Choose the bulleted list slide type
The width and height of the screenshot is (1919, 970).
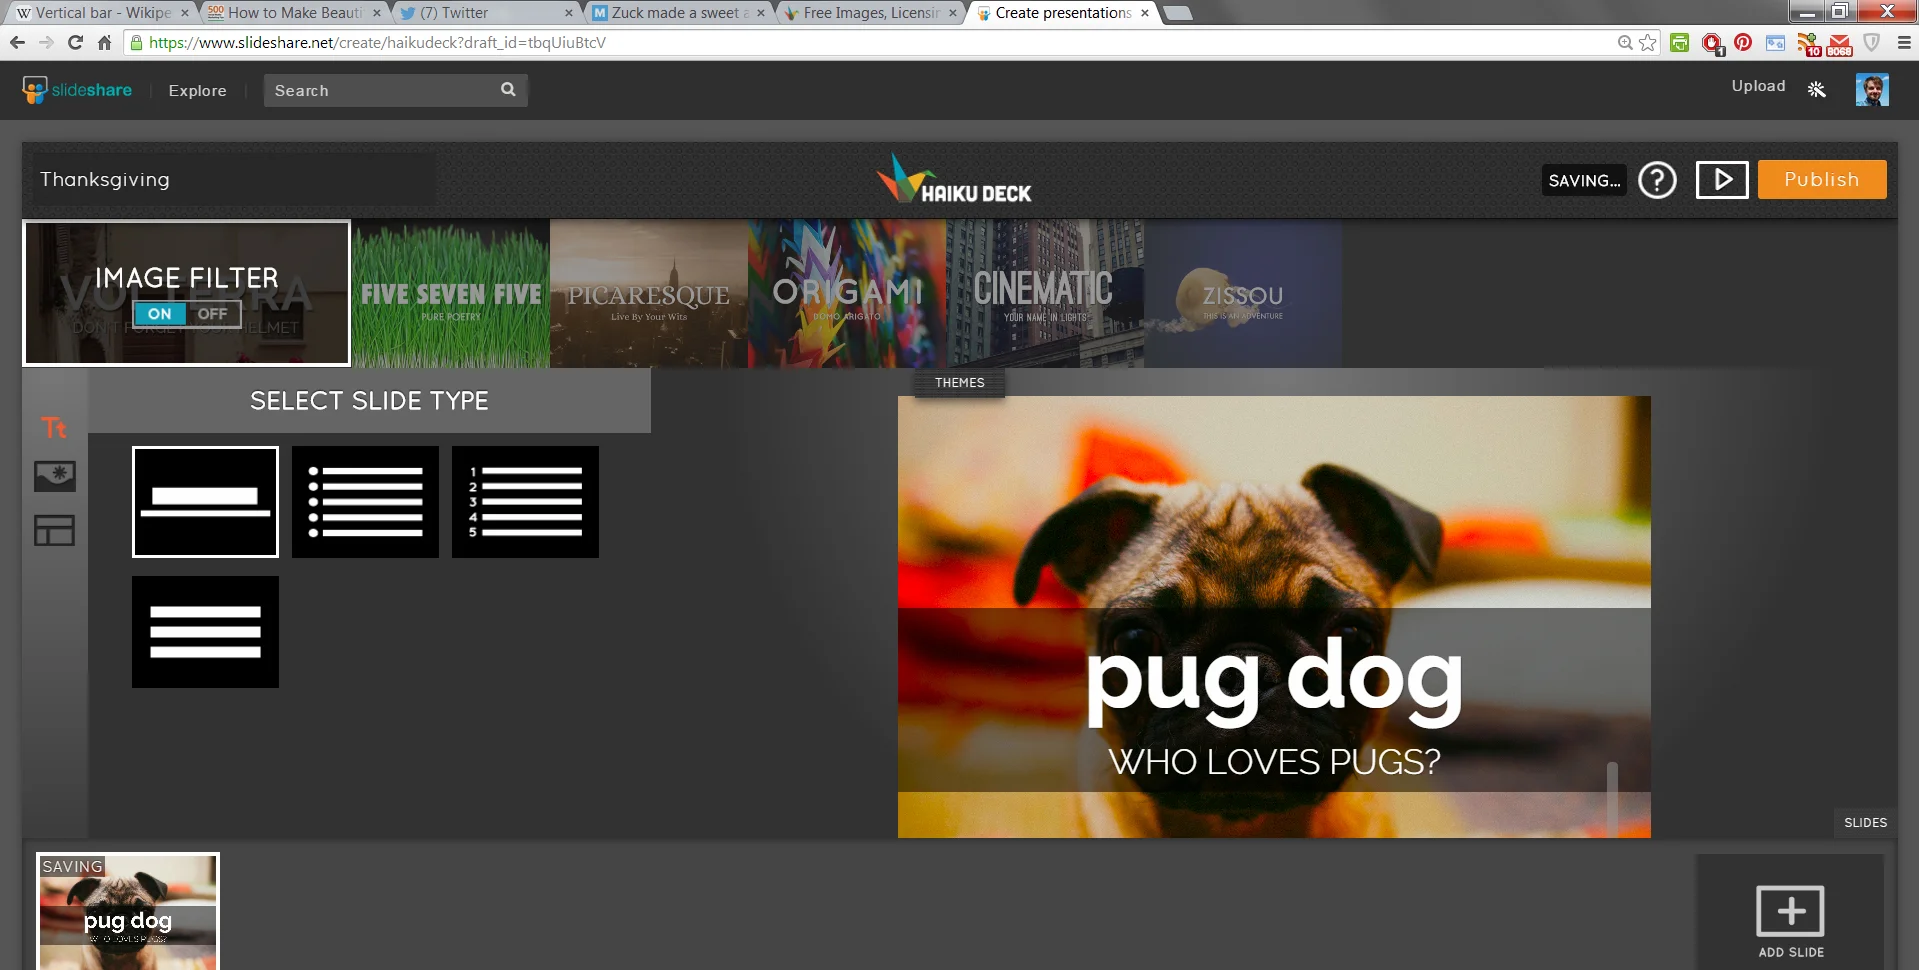365,502
